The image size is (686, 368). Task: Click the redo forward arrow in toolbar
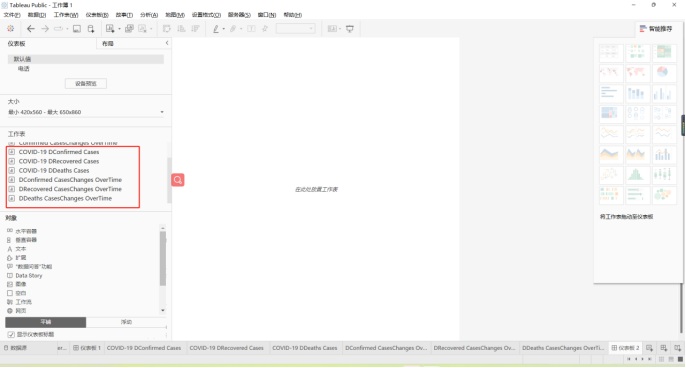(45, 29)
